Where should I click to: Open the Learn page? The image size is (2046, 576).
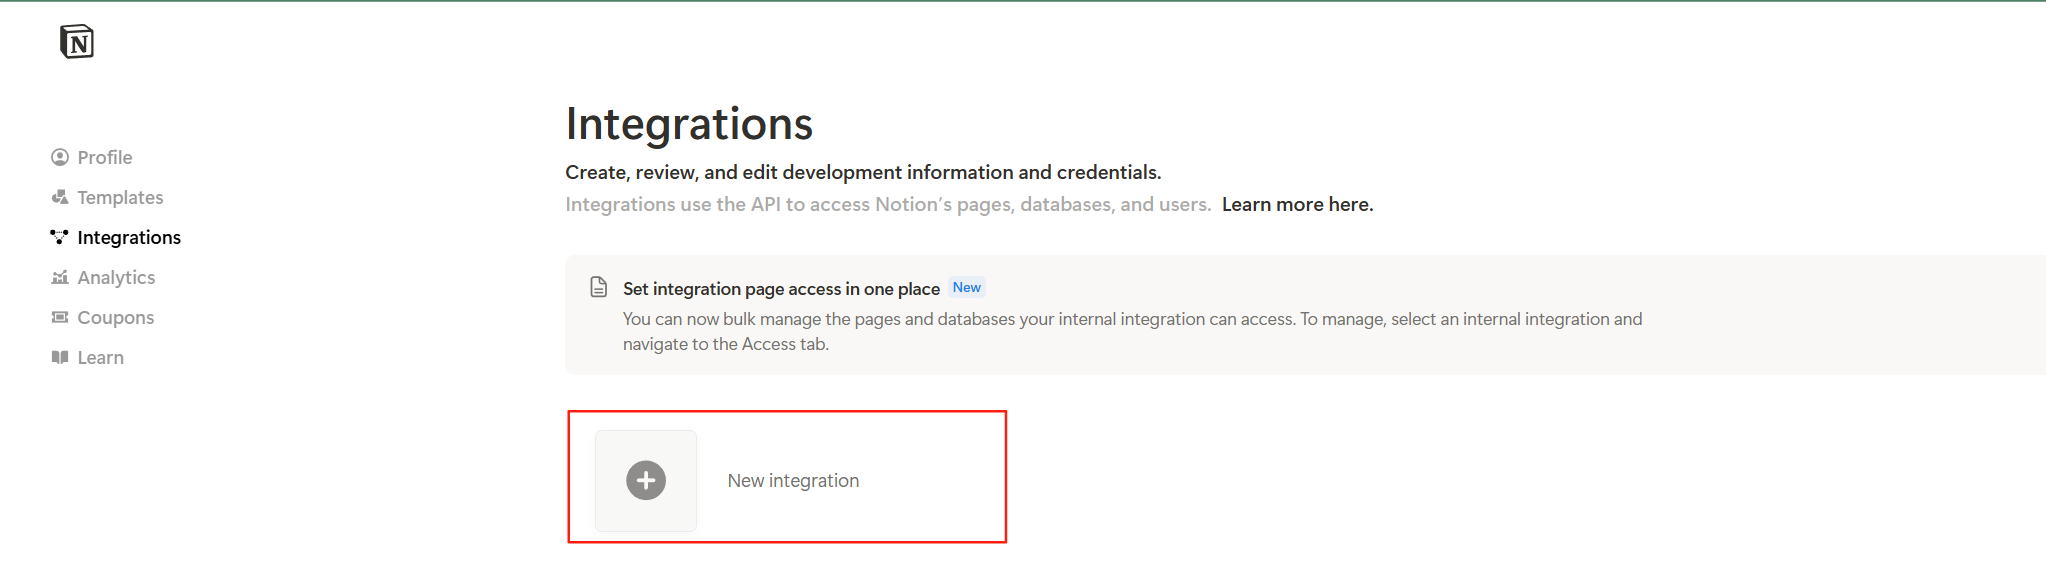point(101,357)
